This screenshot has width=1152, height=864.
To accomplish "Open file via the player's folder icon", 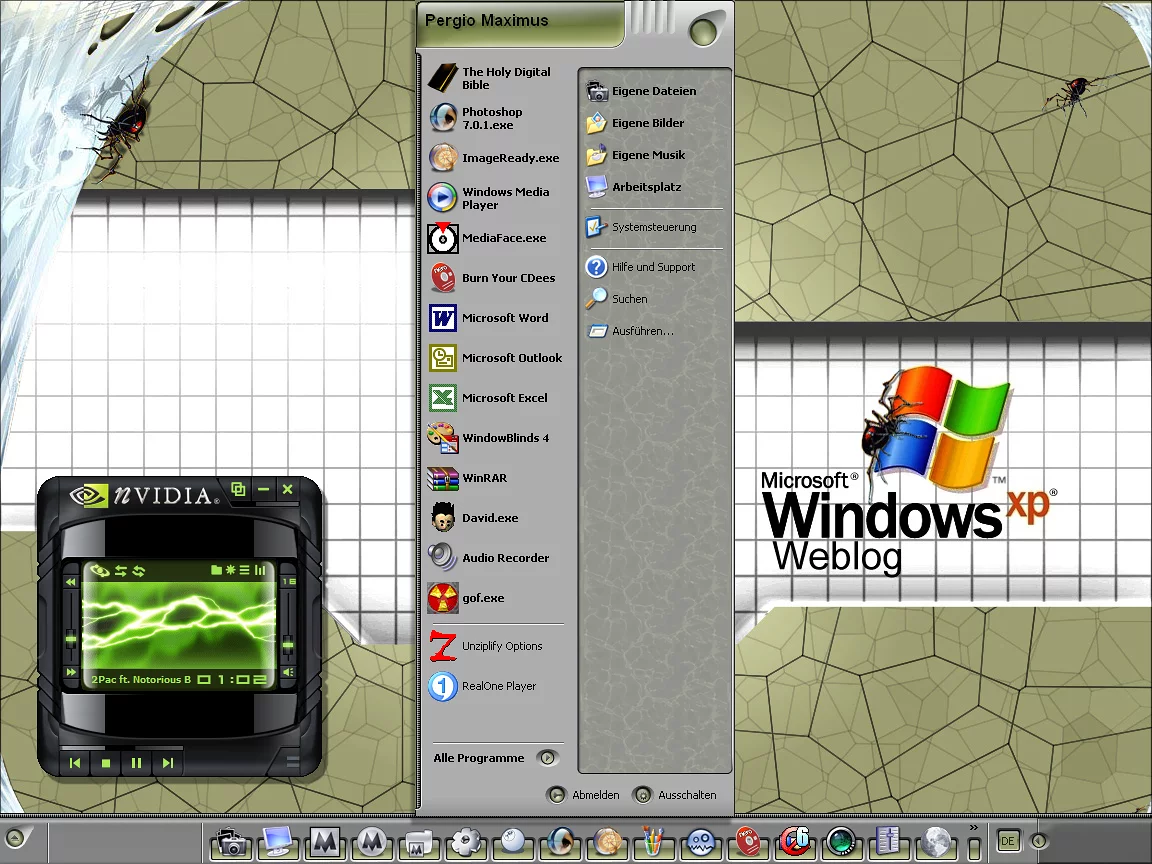I will 216,570.
